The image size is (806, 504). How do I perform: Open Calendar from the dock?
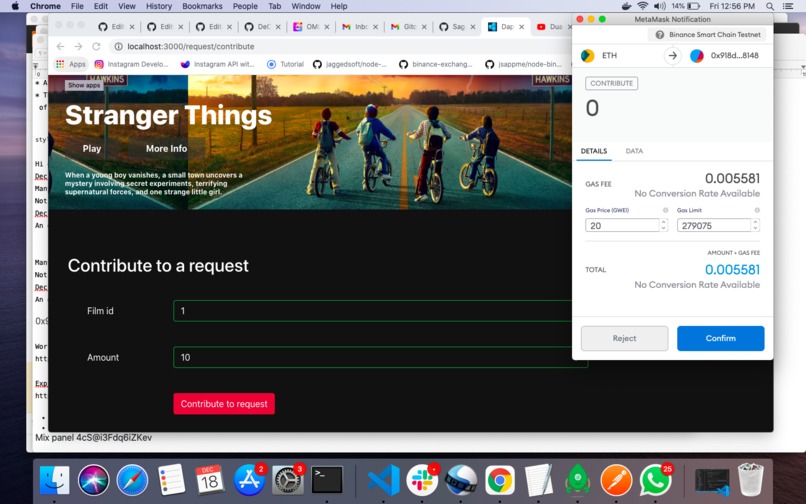click(209, 480)
